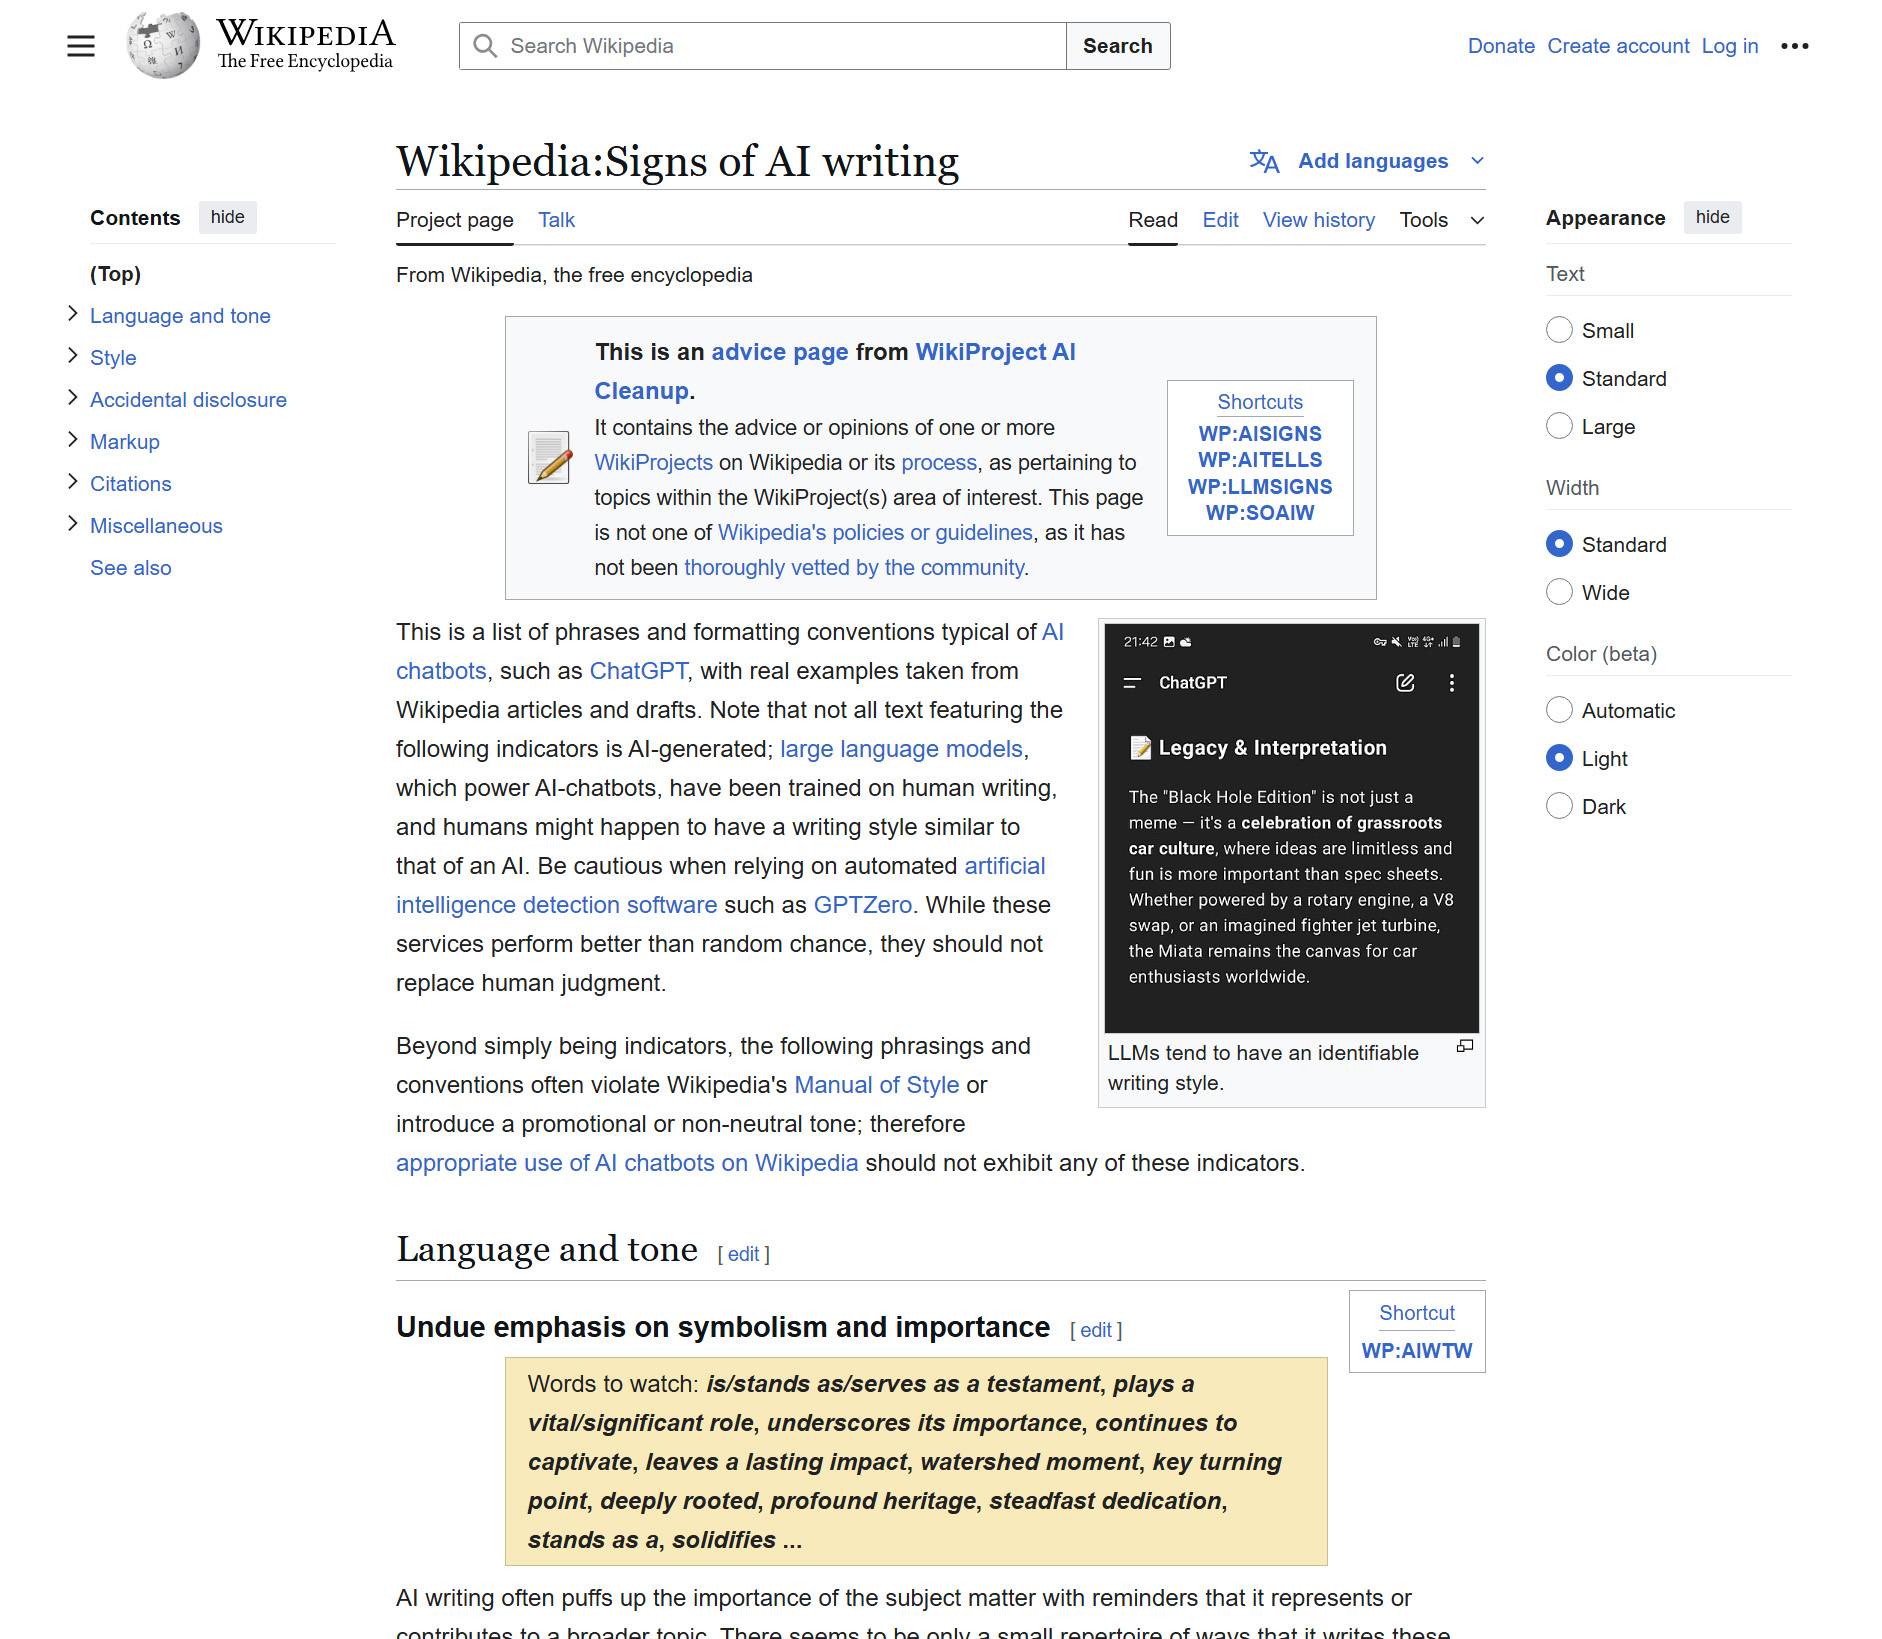Open the WP:AIWTW shortcut link
Viewport: 1882px width, 1639px height.
tap(1417, 1351)
